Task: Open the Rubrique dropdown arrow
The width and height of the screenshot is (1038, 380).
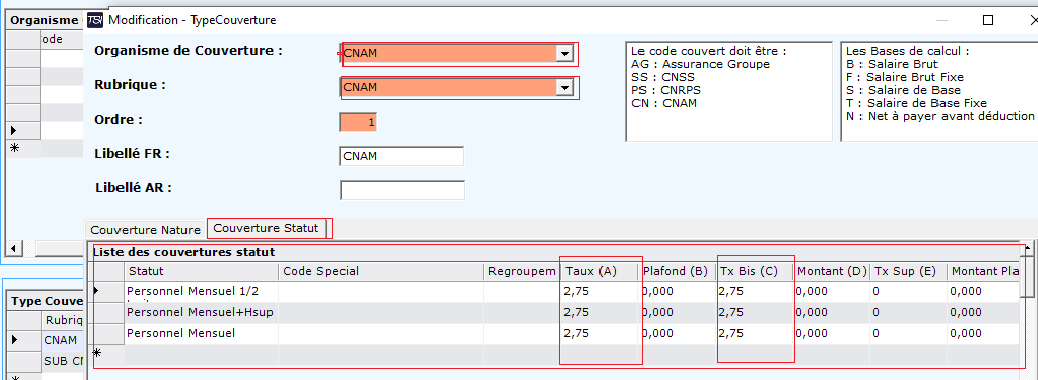Action: click(564, 87)
